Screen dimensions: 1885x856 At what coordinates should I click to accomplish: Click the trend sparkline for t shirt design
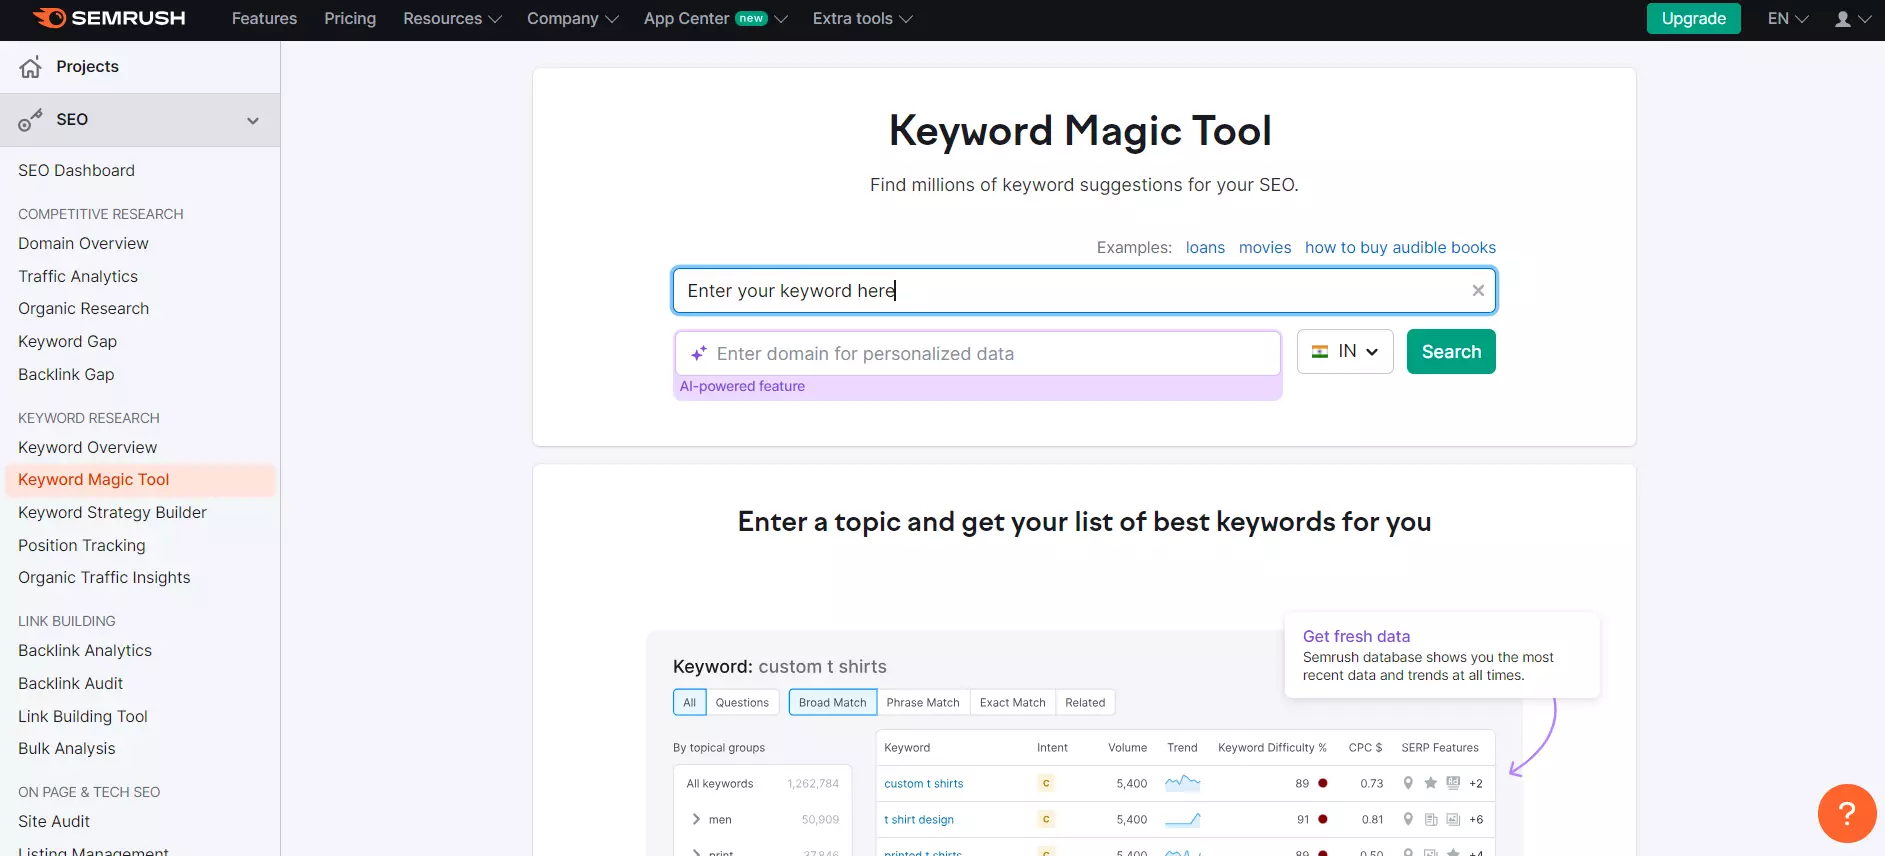[x=1183, y=819]
